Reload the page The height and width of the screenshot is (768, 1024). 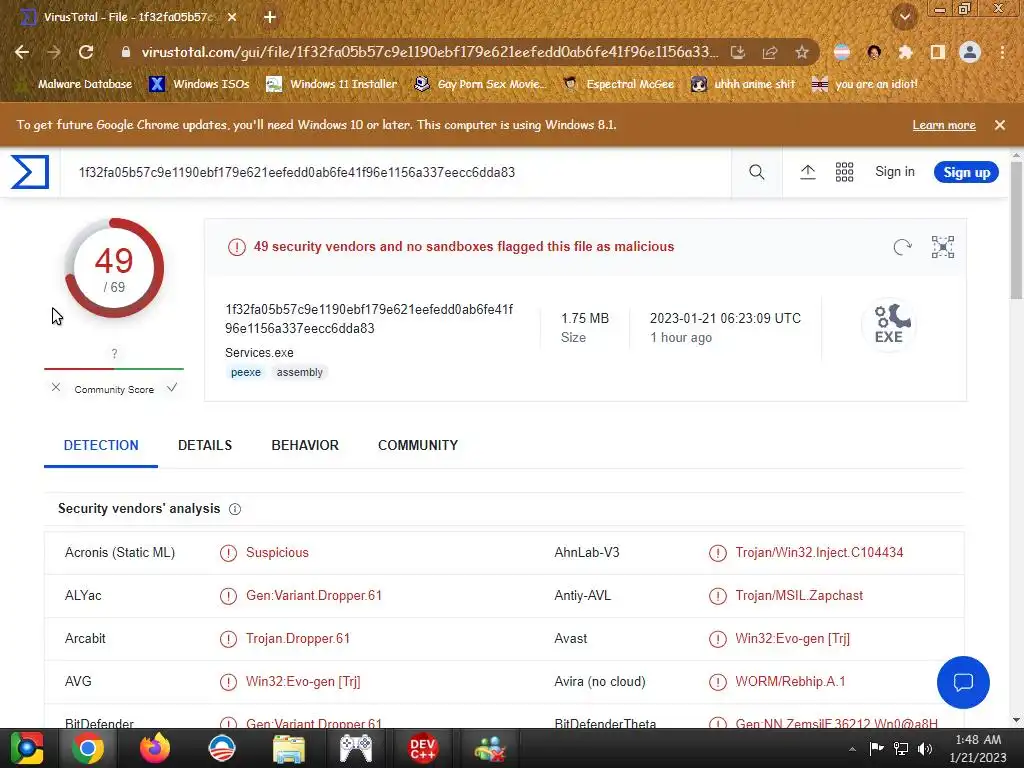(x=86, y=52)
